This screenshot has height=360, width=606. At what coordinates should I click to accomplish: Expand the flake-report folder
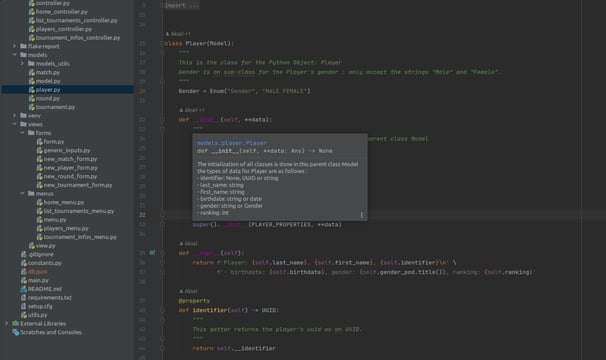(14, 46)
